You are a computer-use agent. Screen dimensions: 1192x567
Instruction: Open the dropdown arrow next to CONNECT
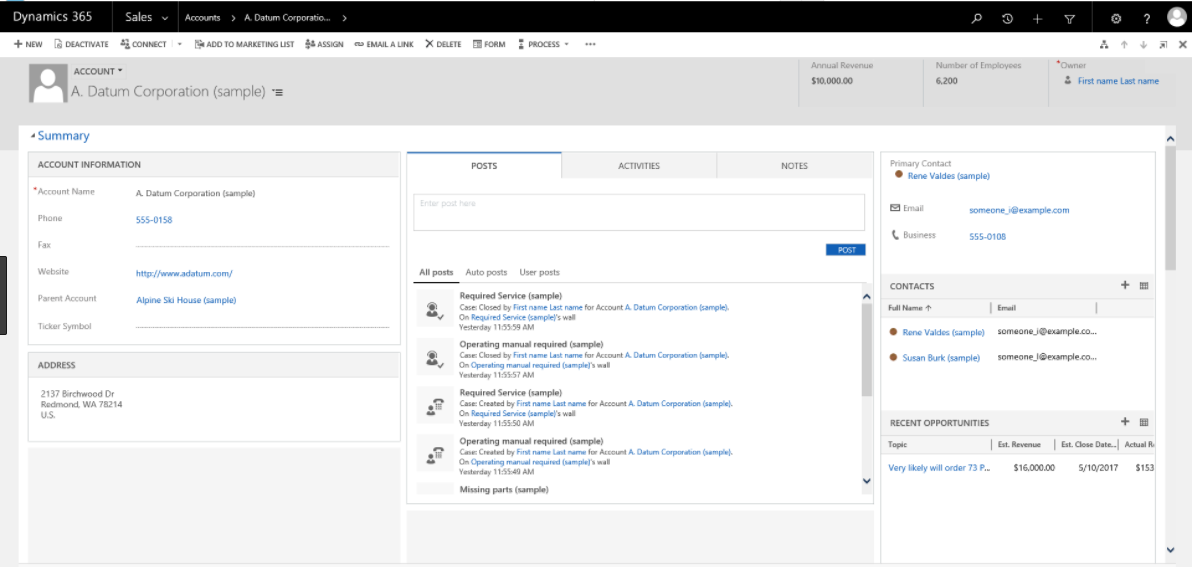(179, 44)
